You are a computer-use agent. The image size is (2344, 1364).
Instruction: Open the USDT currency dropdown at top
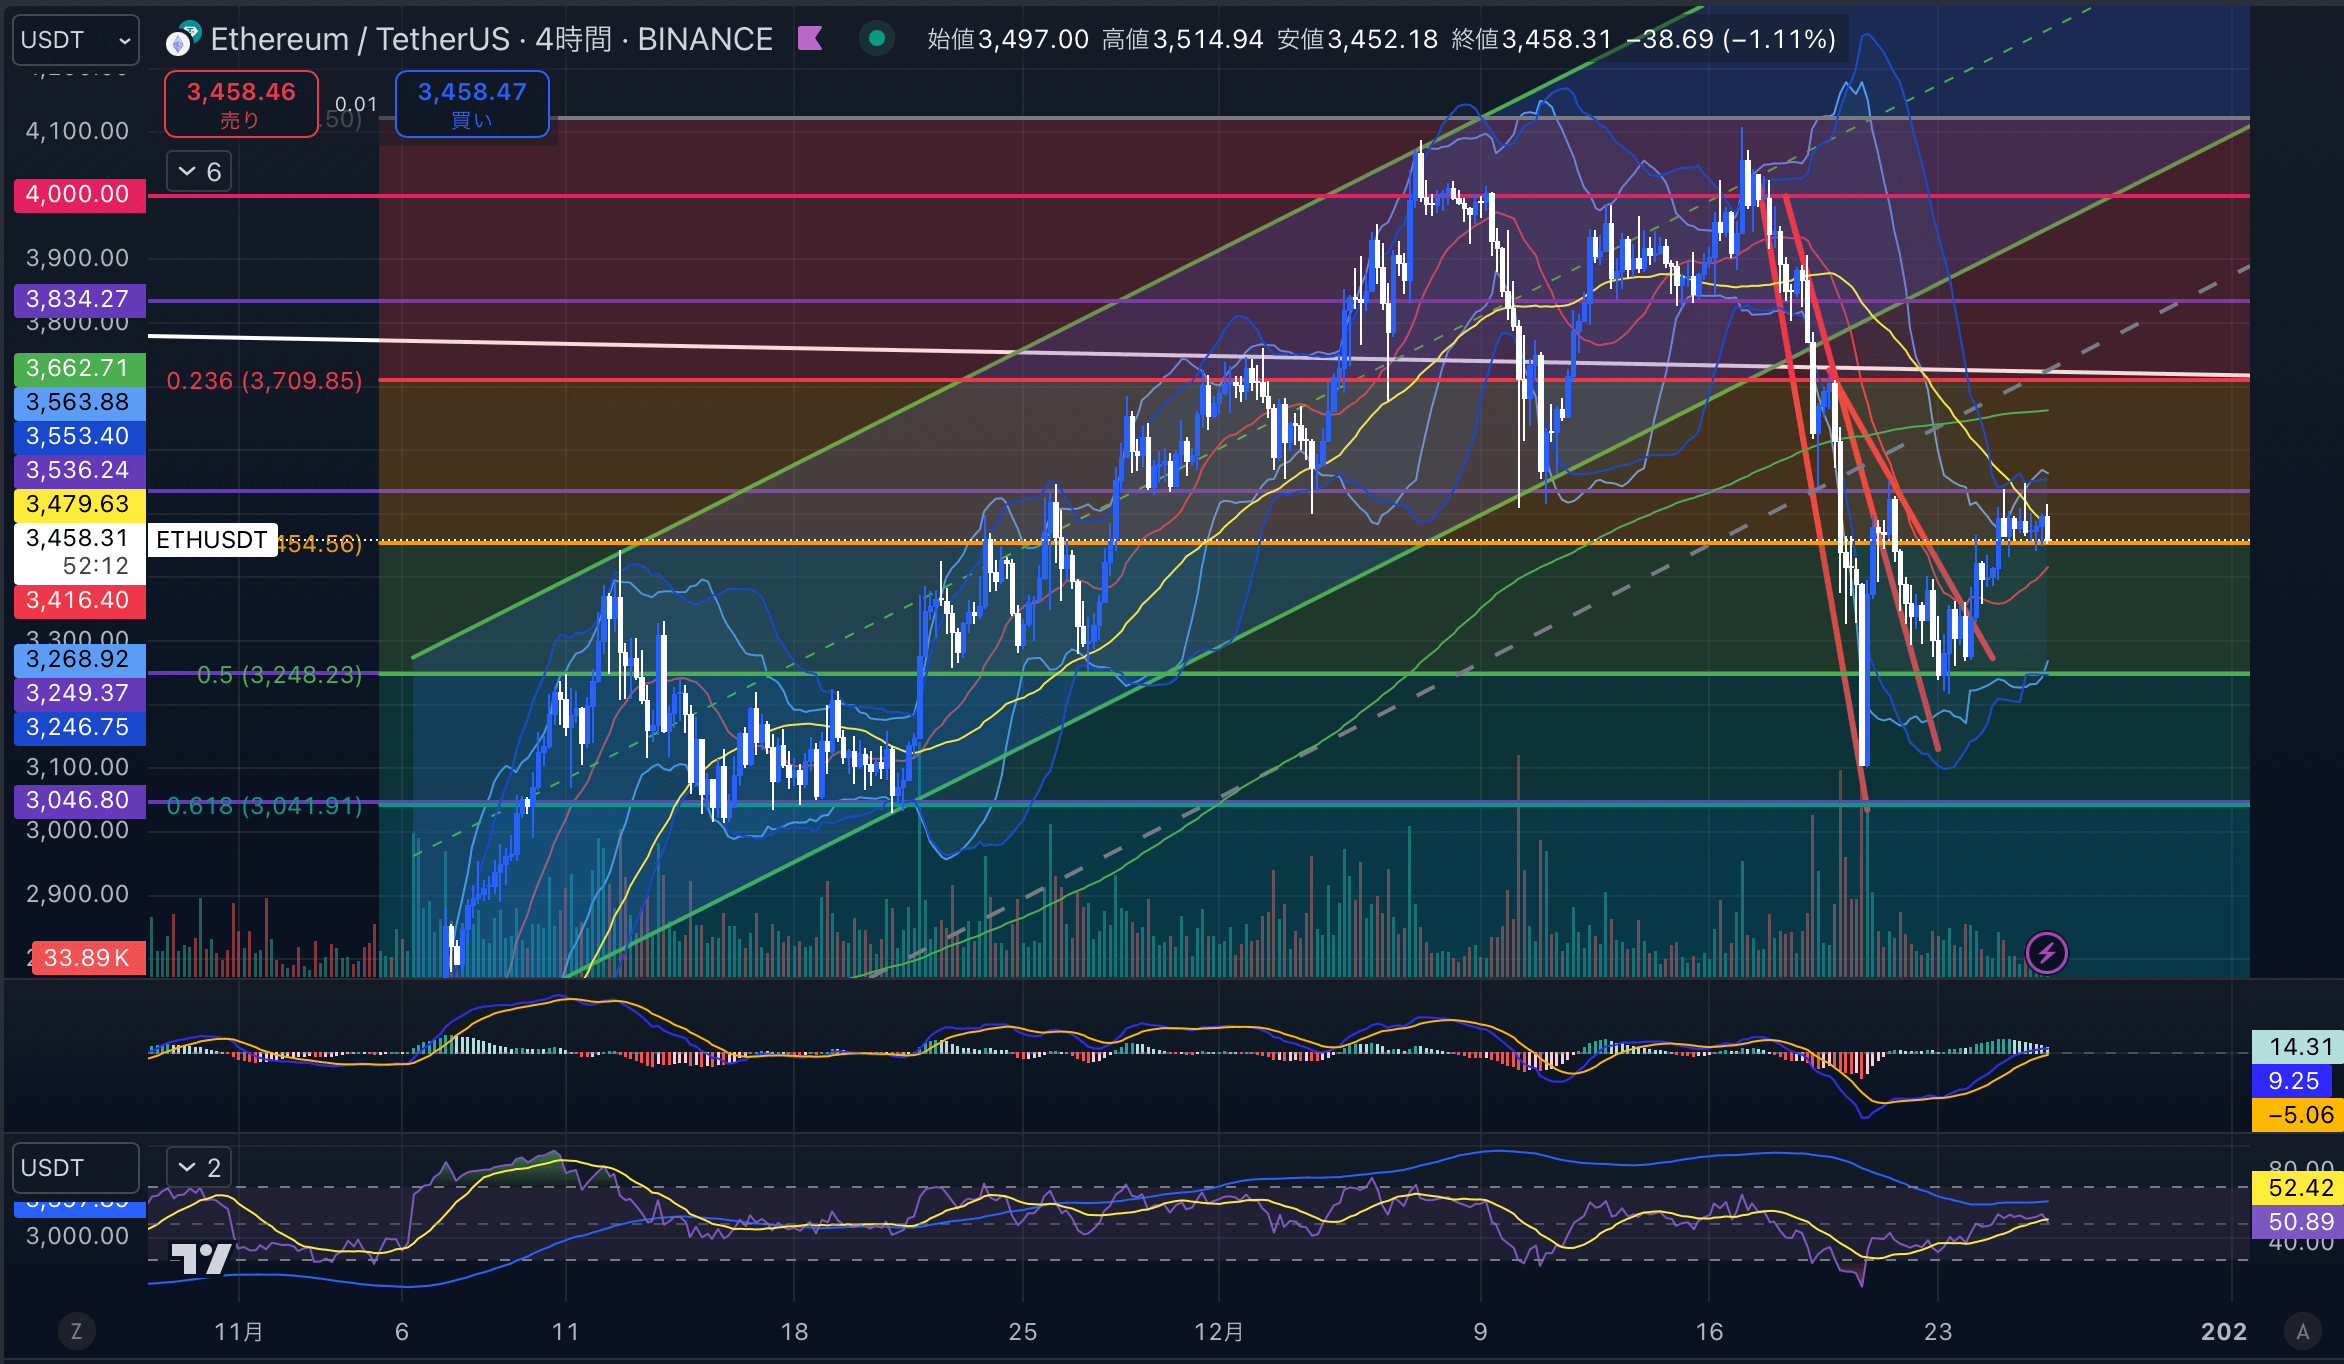[x=76, y=40]
